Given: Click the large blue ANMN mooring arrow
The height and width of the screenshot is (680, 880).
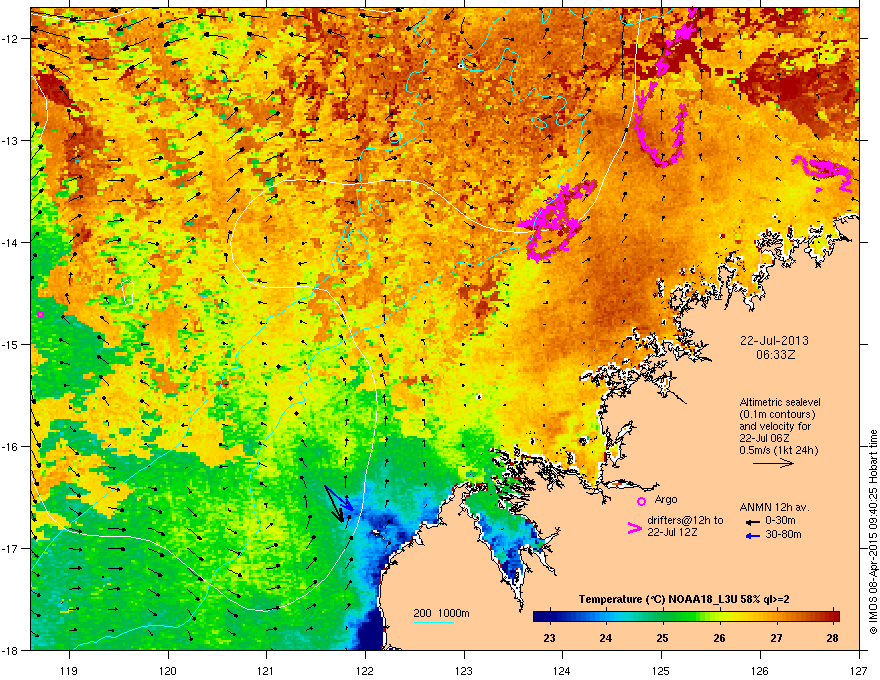Looking at the screenshot, I should [339, 498].
